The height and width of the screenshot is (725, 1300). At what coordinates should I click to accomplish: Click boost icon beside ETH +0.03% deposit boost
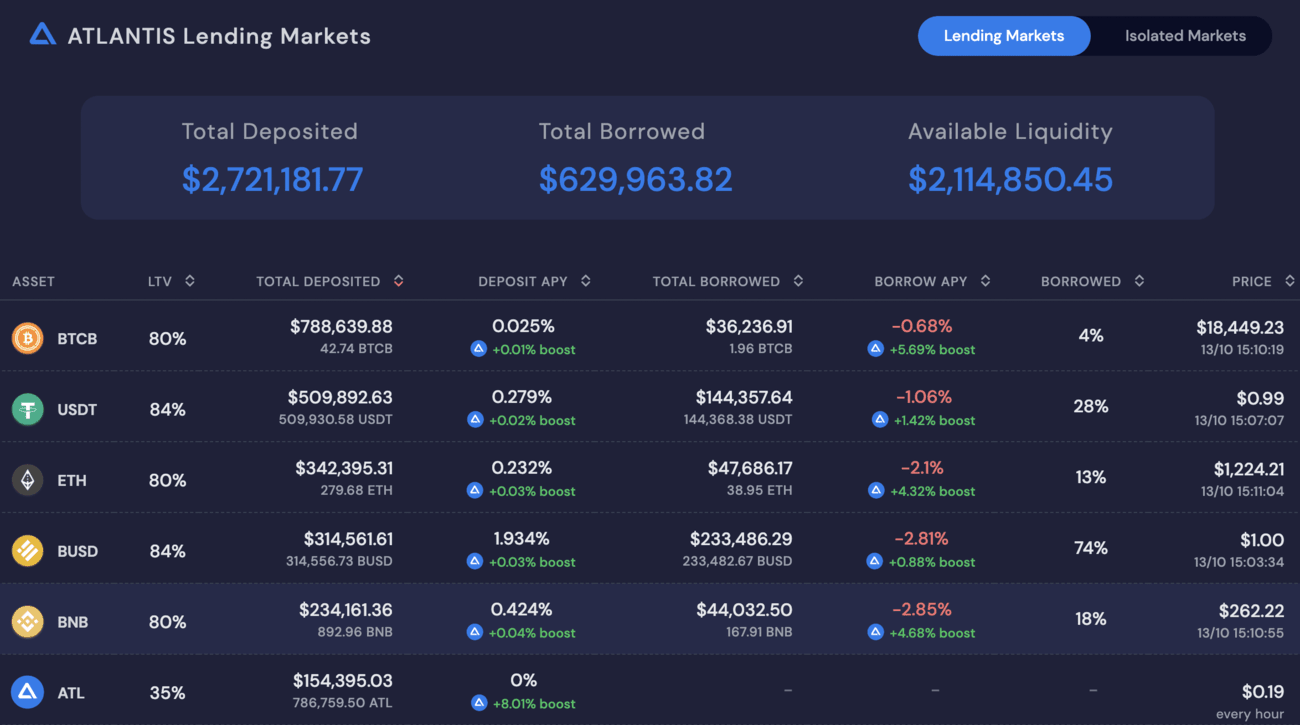click(475, 491)
